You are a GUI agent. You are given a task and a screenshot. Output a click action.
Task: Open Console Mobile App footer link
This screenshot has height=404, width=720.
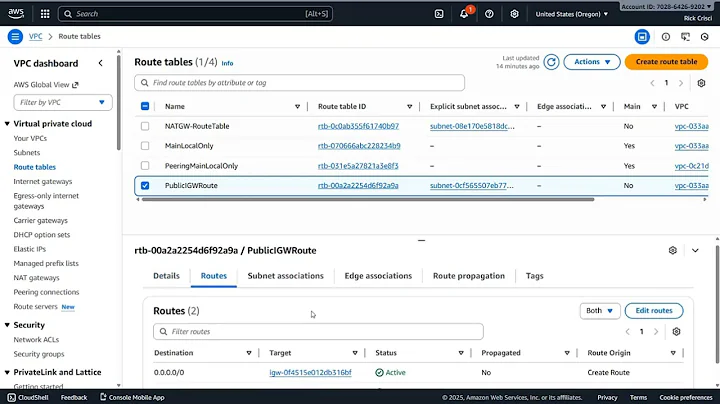[132, 398]
